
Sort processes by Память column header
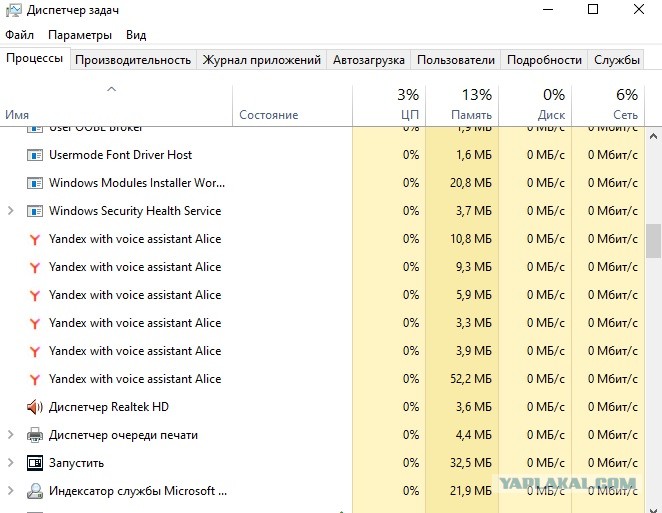(x=462, y=105)
